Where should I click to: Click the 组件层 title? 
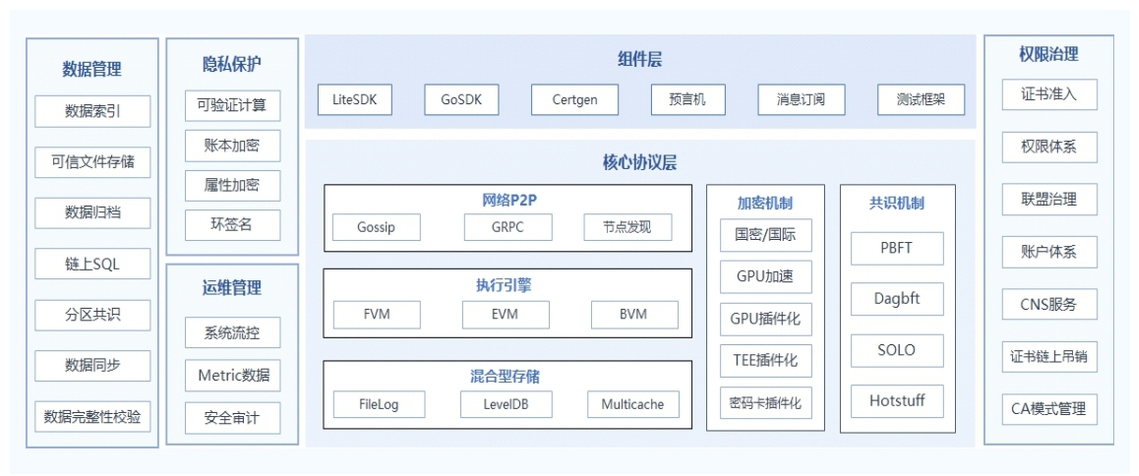[640, 59]
